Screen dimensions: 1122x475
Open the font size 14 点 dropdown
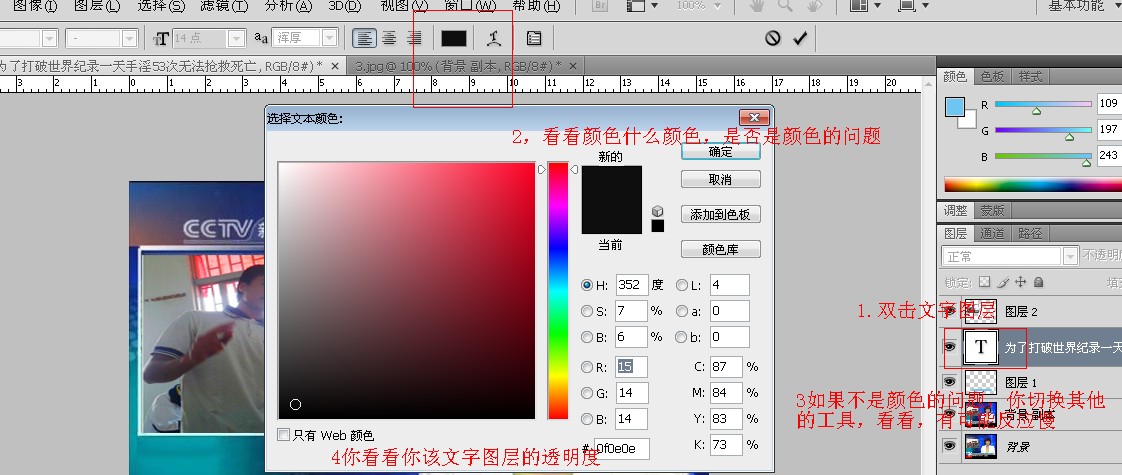click(238, 38)
